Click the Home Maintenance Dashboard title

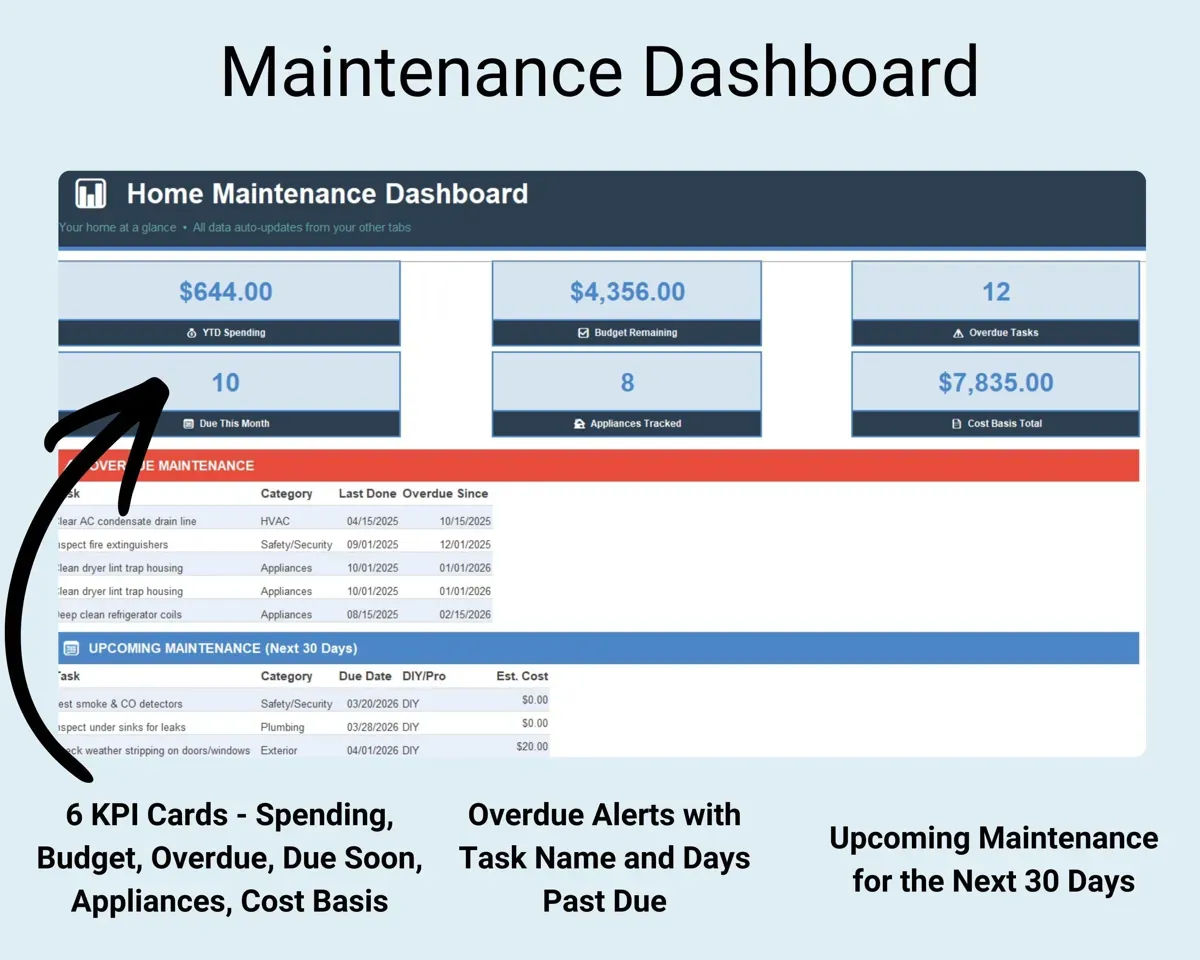click(327, 193)
